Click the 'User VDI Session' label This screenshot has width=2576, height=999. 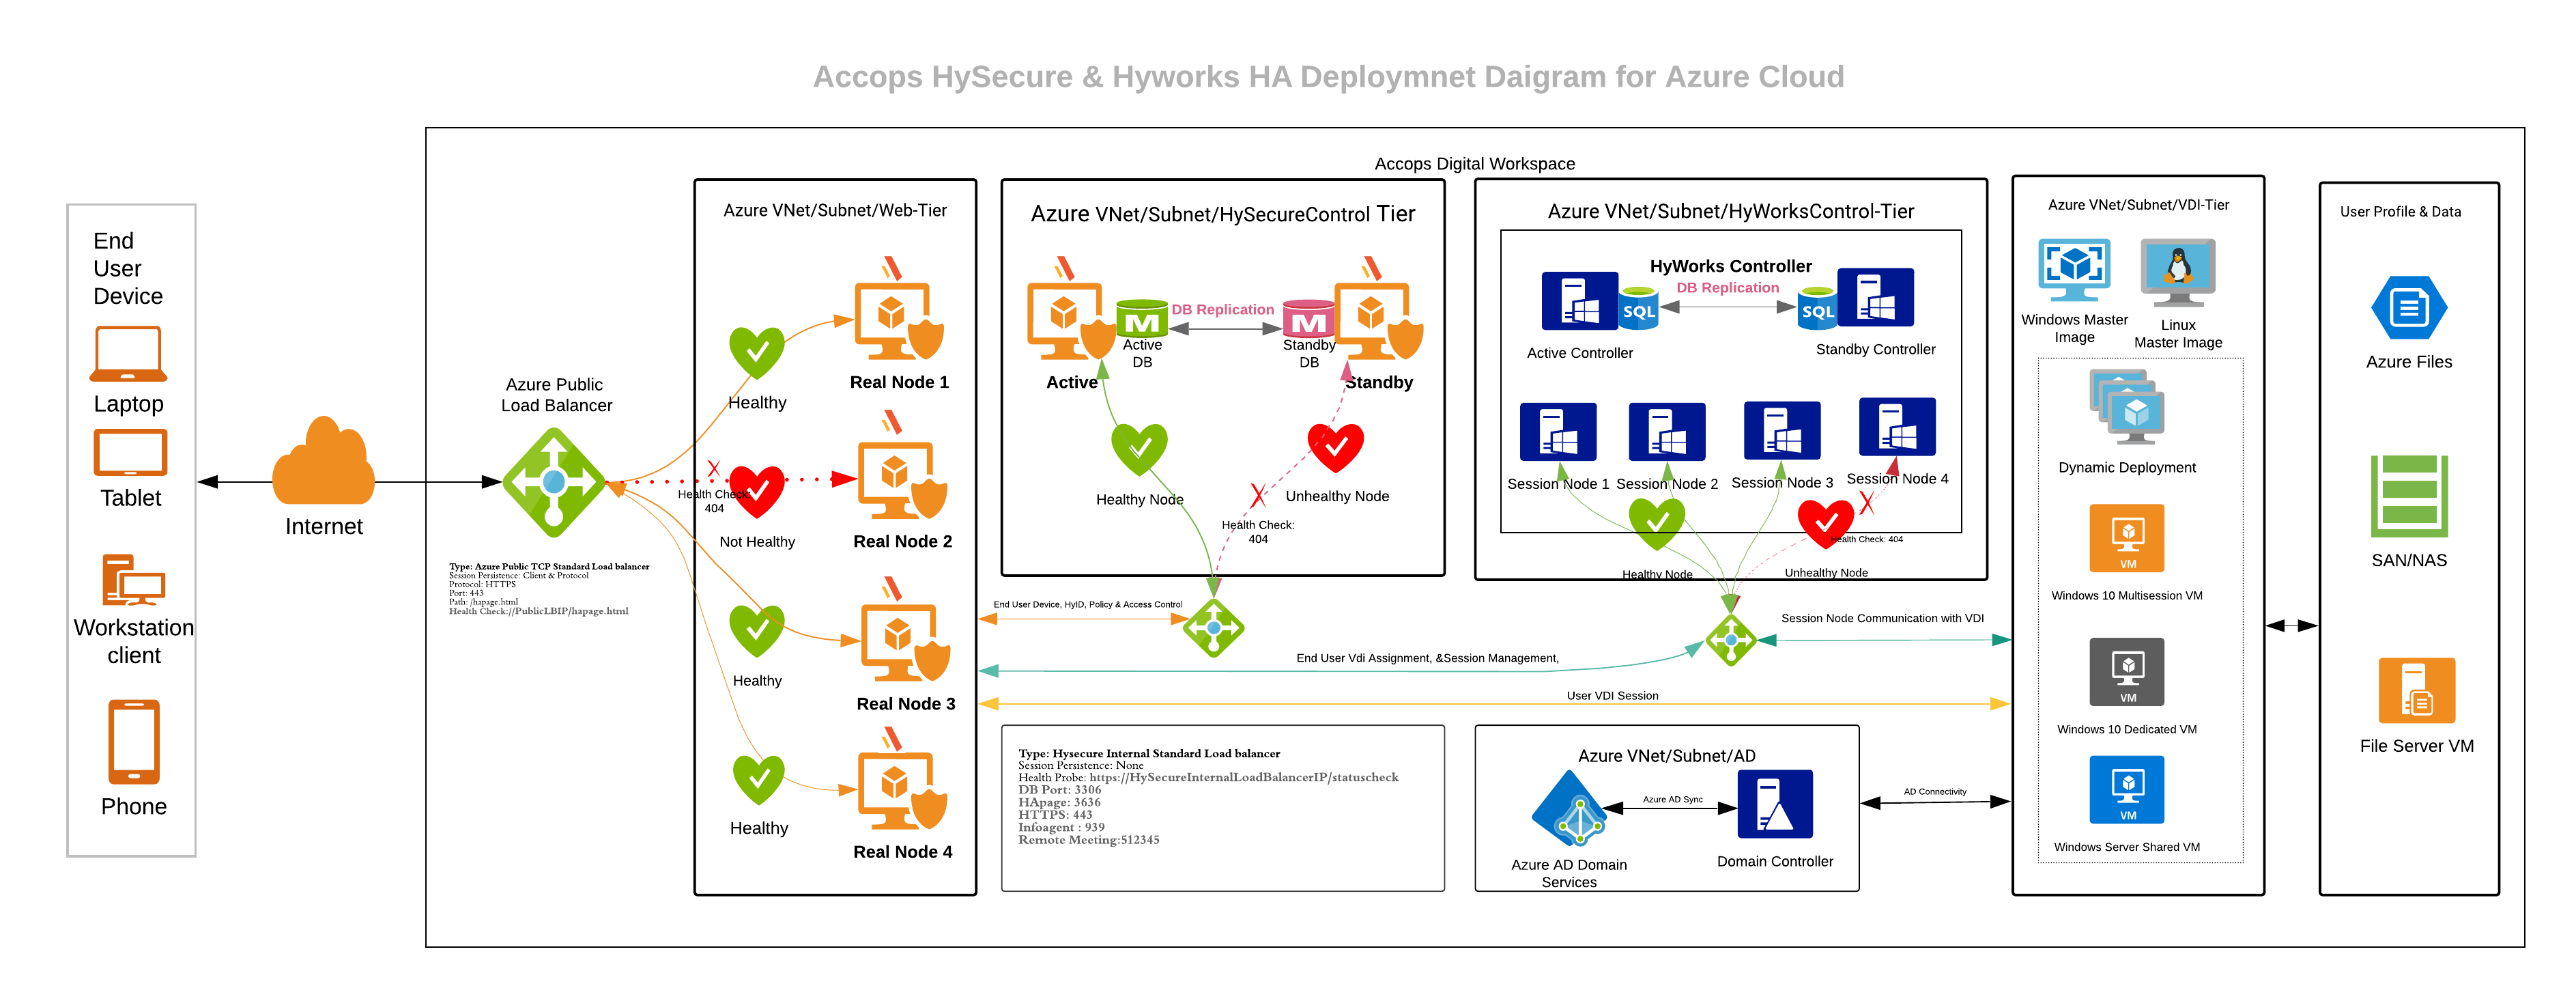tap(1612, 696)
